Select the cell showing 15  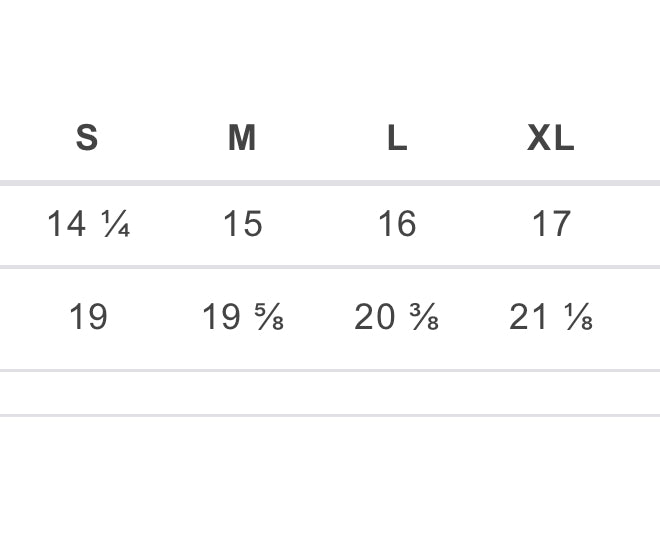[x=242, y=225]
